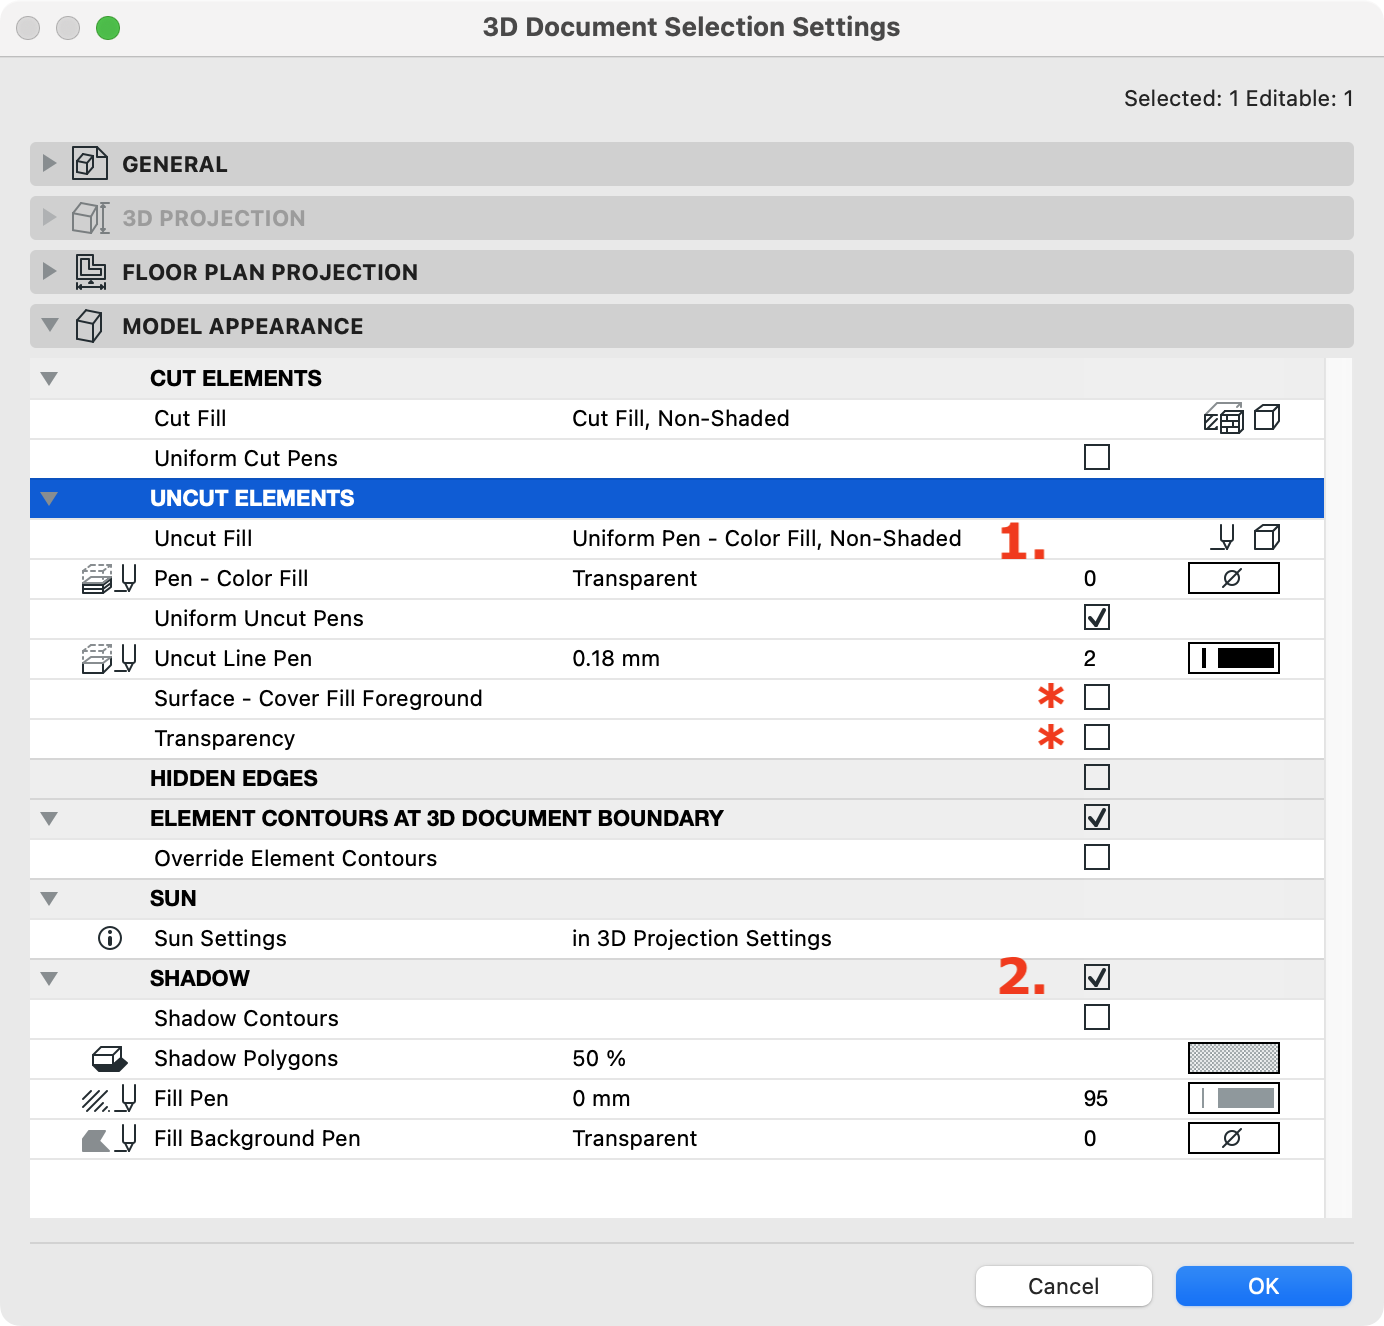Click the Fill Pen '0 mm' value
The height and width of the screenshot is (1326, 1384).
[601, 1098]
